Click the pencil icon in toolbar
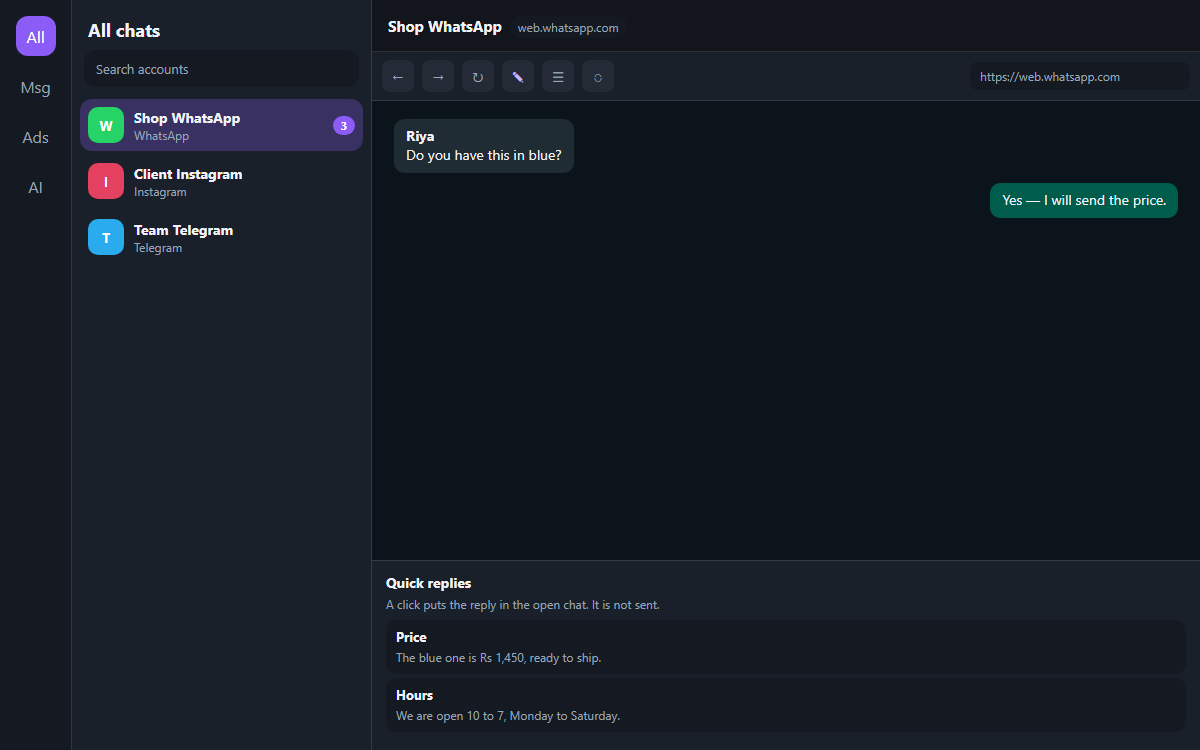 pyautogui.click(x=518, y=76)
